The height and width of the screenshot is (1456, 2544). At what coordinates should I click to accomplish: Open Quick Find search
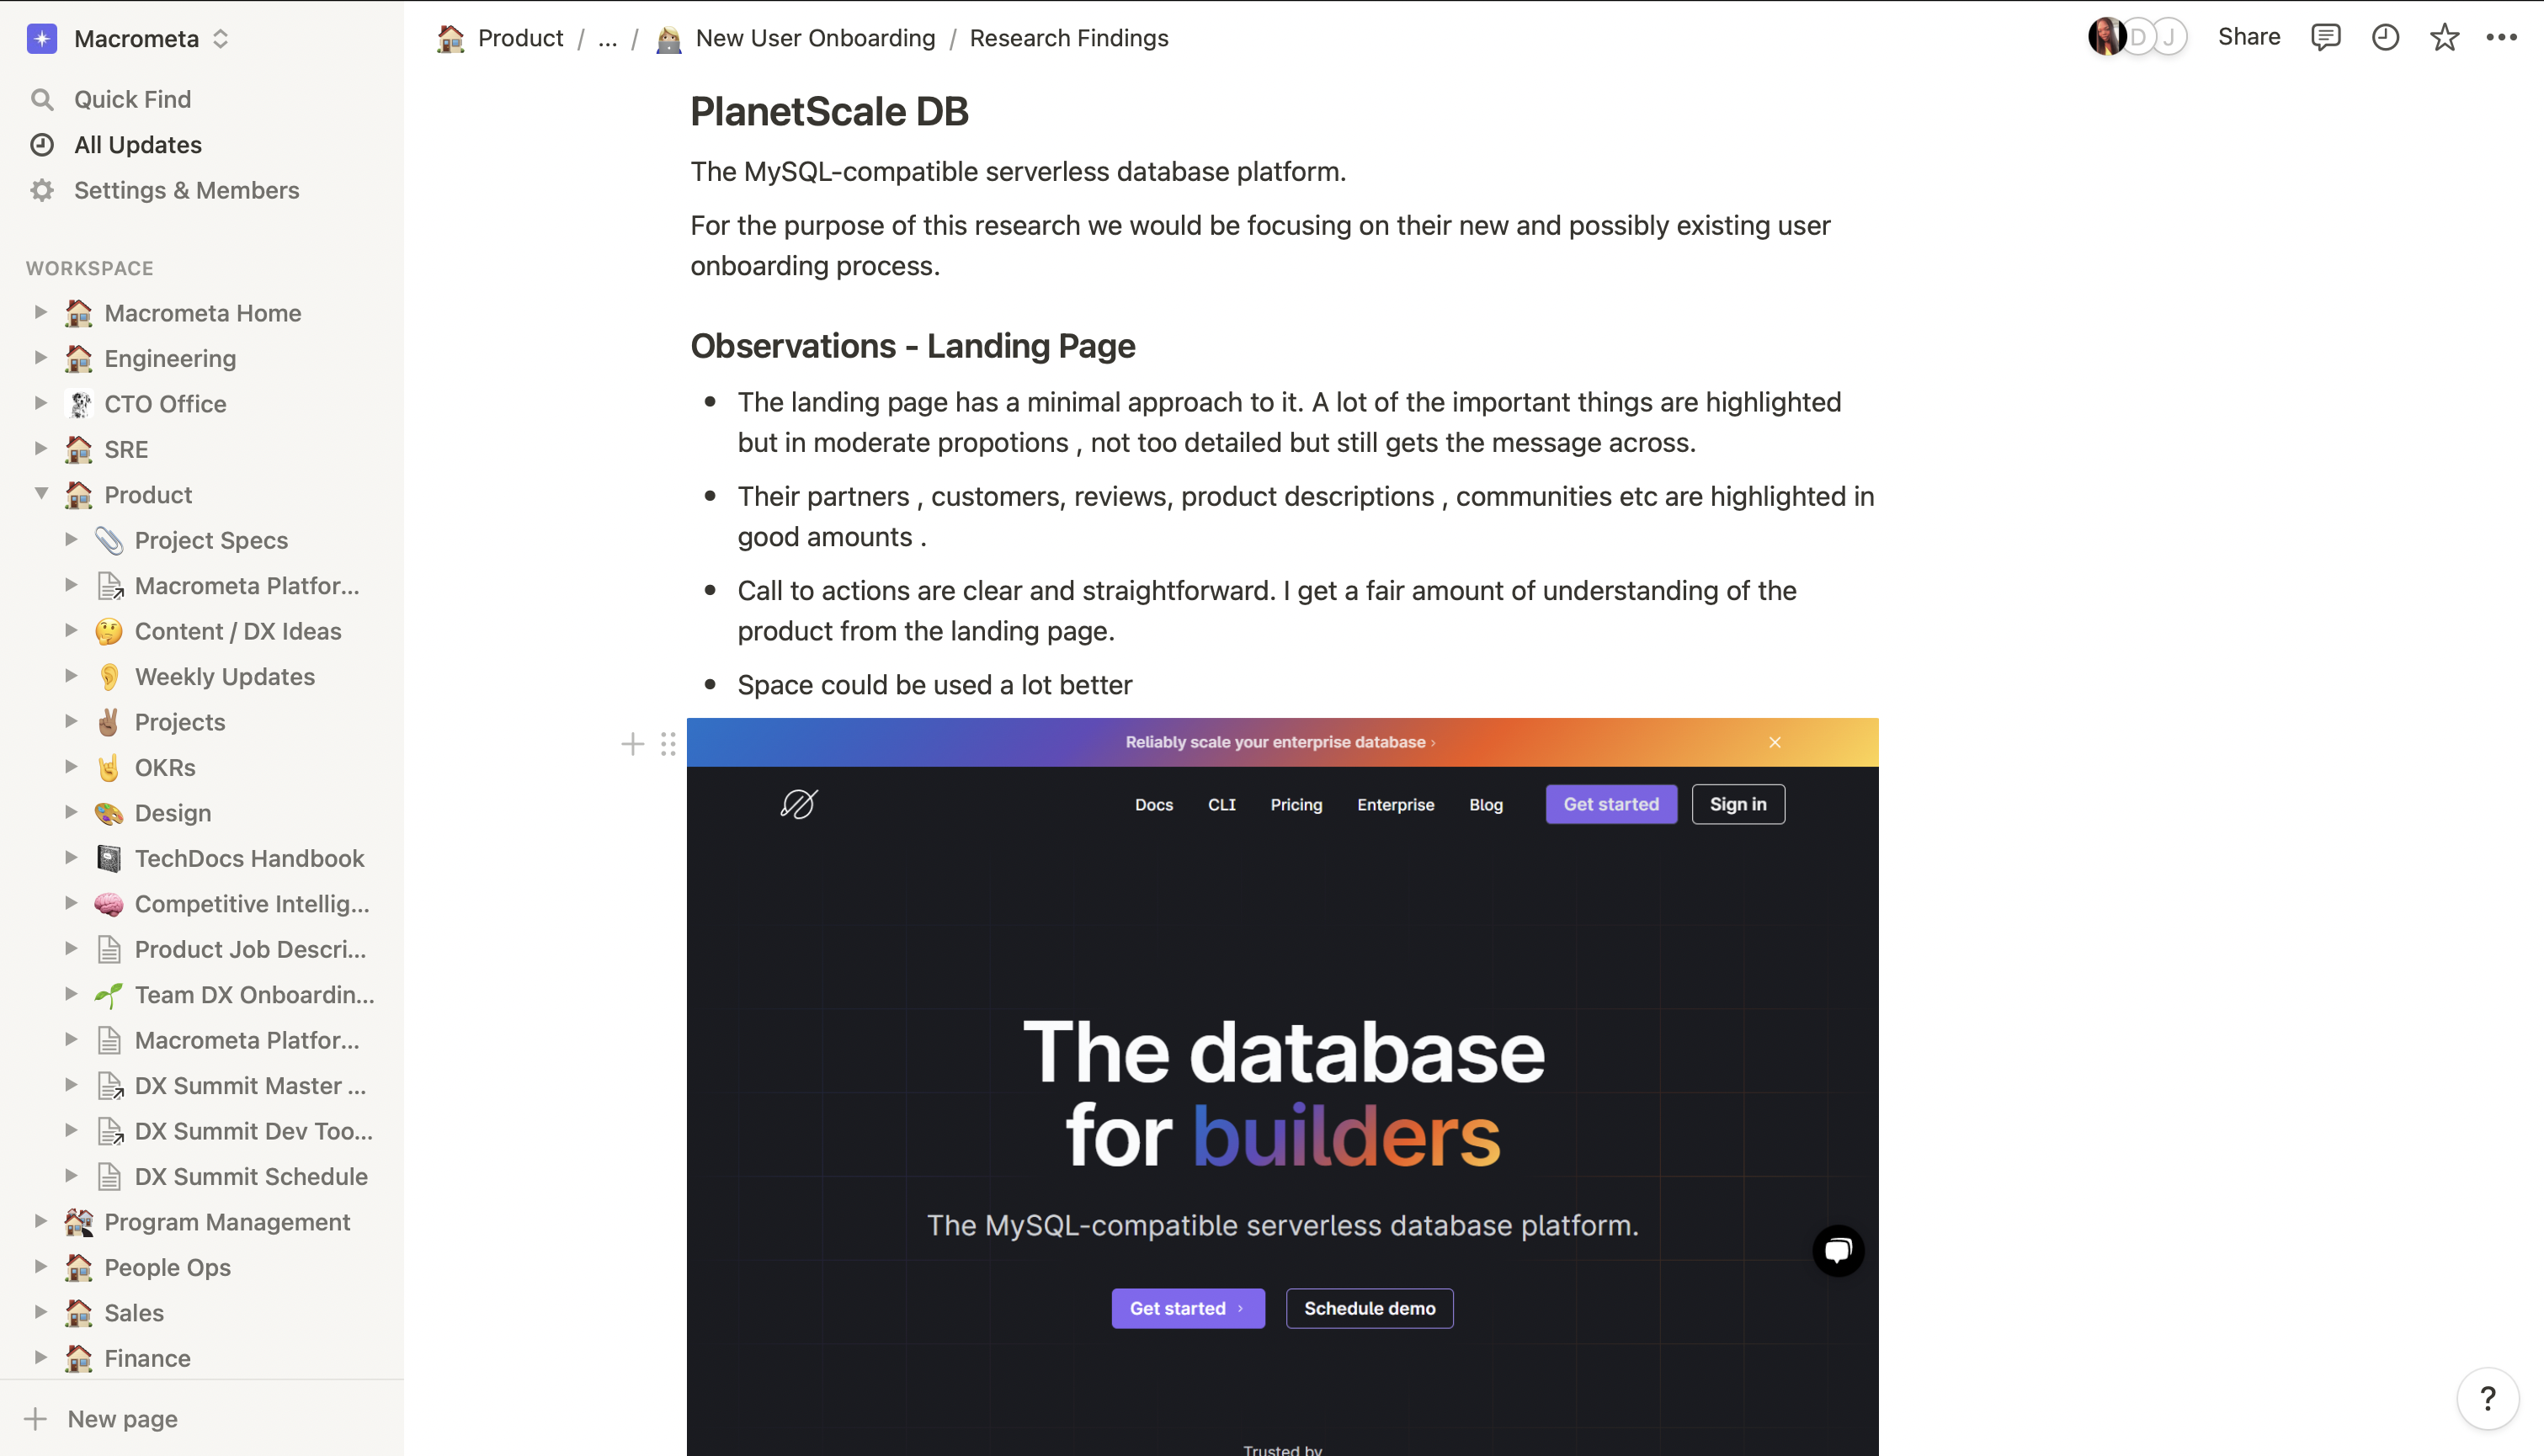133,99
